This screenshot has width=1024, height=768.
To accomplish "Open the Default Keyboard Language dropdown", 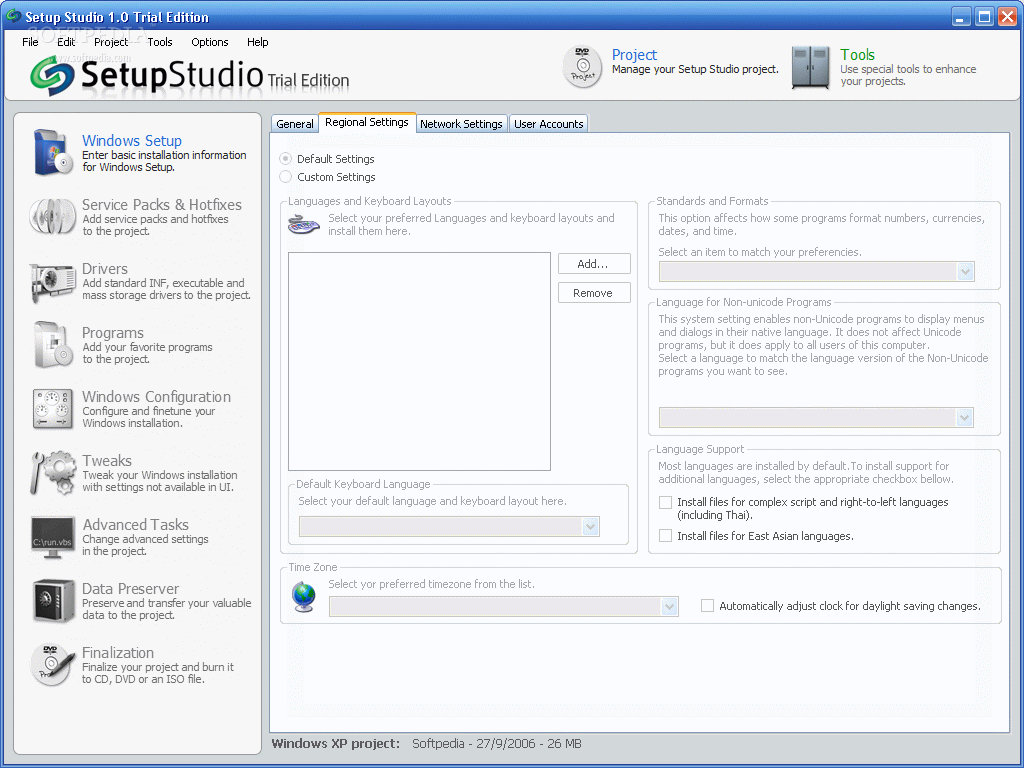I will coord(590,527).
